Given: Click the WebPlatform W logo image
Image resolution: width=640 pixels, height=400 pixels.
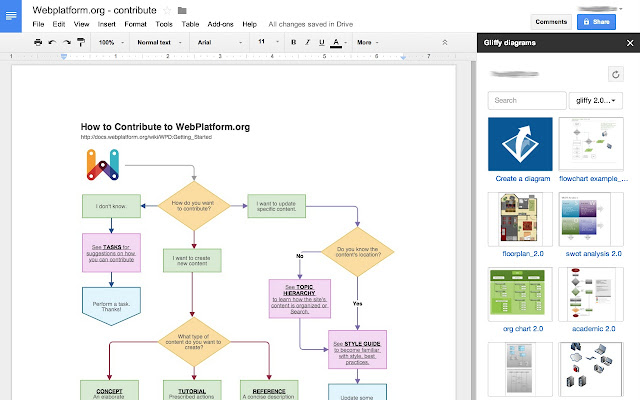Looking at the screenshot, I should [x=103, y=164].
